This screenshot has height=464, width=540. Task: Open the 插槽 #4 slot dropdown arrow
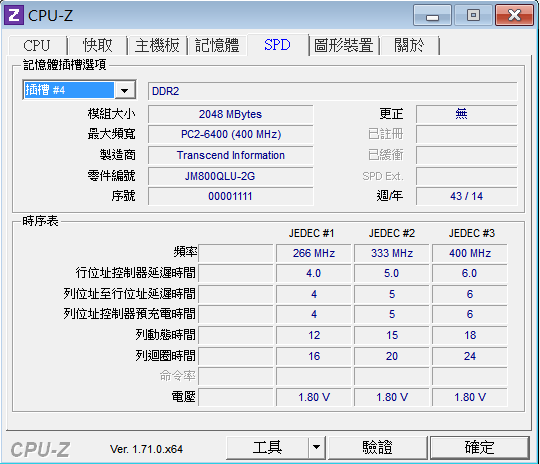pos(124,91)
